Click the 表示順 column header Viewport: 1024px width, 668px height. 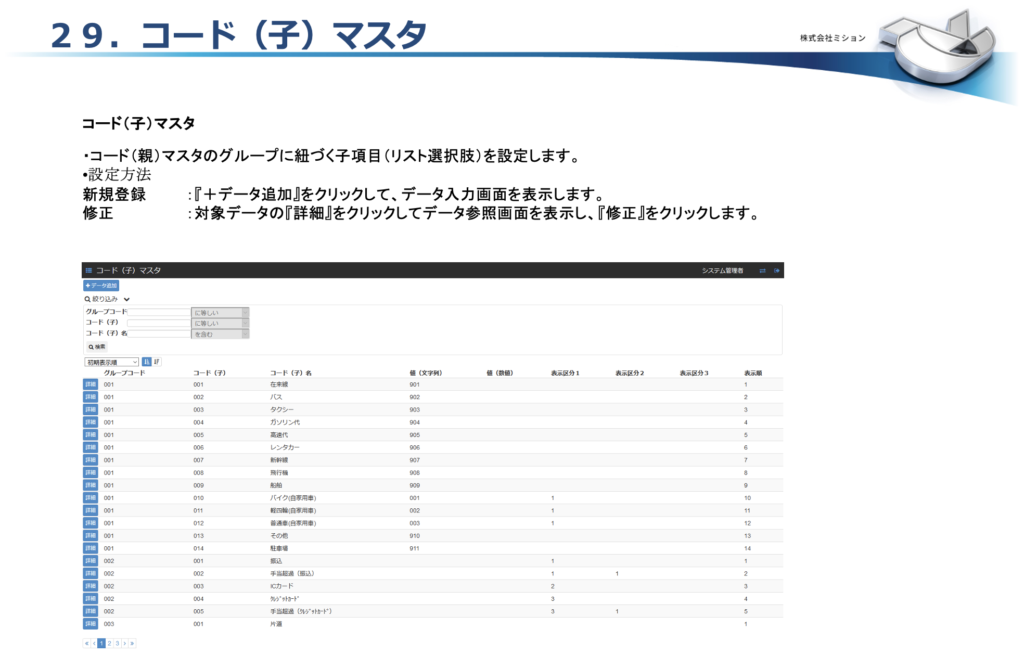(753, 373)
